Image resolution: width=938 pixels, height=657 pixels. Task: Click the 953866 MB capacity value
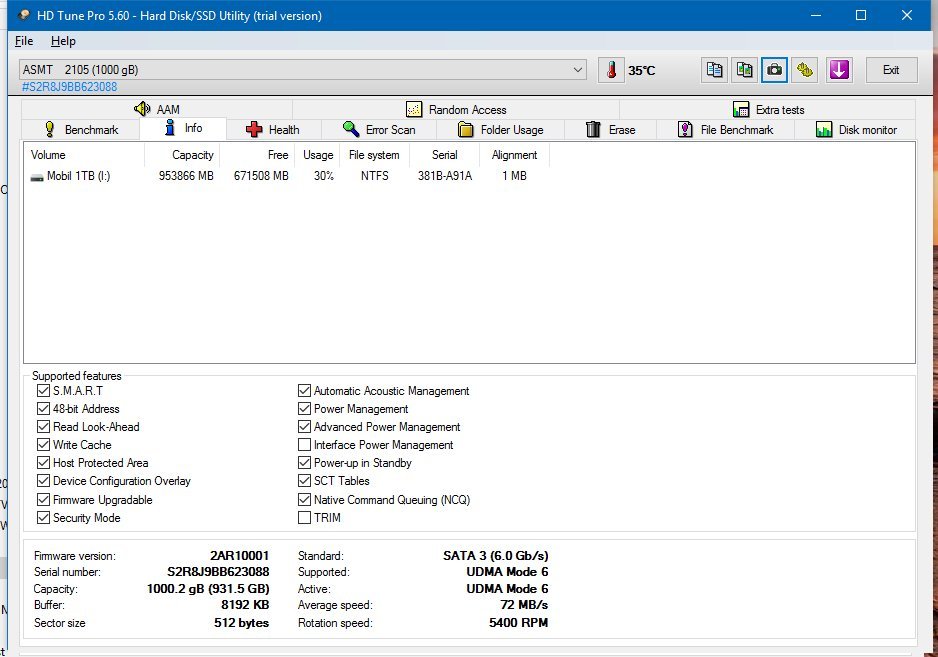(x=186, y=176)
